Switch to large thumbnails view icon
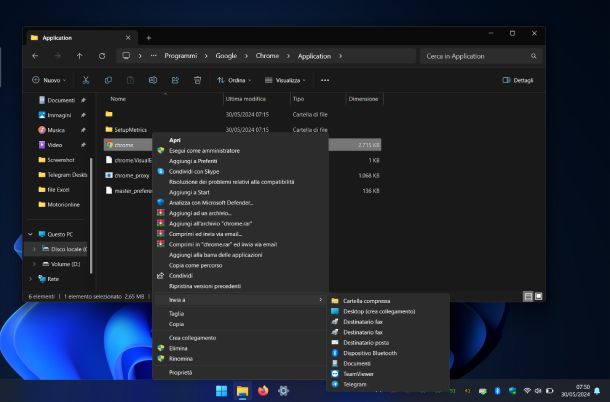 pyautogui.click(x=538, y=297)
